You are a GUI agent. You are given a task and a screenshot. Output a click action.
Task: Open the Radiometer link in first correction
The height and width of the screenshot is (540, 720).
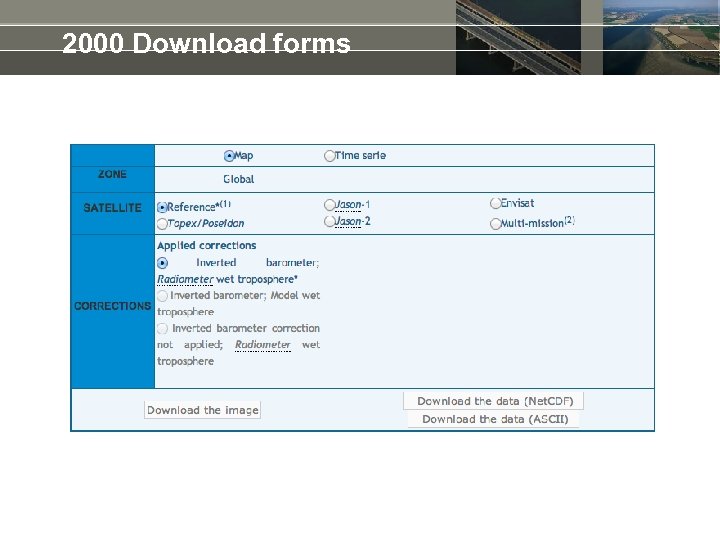(185, 279)
